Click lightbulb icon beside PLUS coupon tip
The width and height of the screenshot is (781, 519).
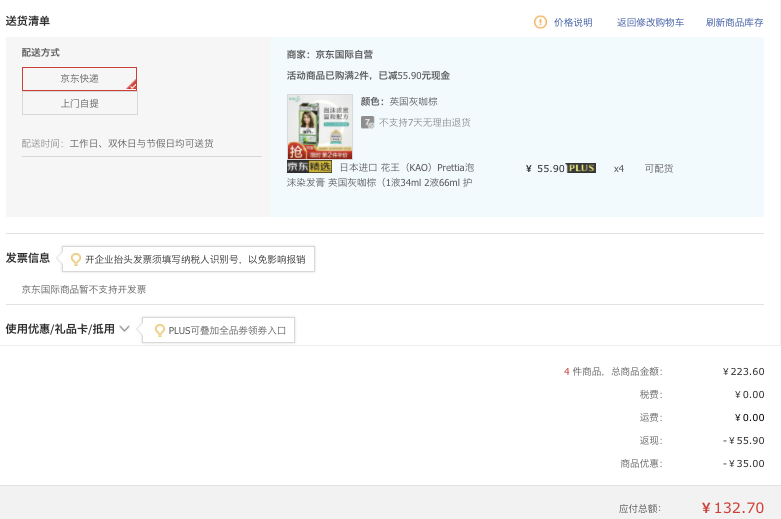tap(159, 330)
